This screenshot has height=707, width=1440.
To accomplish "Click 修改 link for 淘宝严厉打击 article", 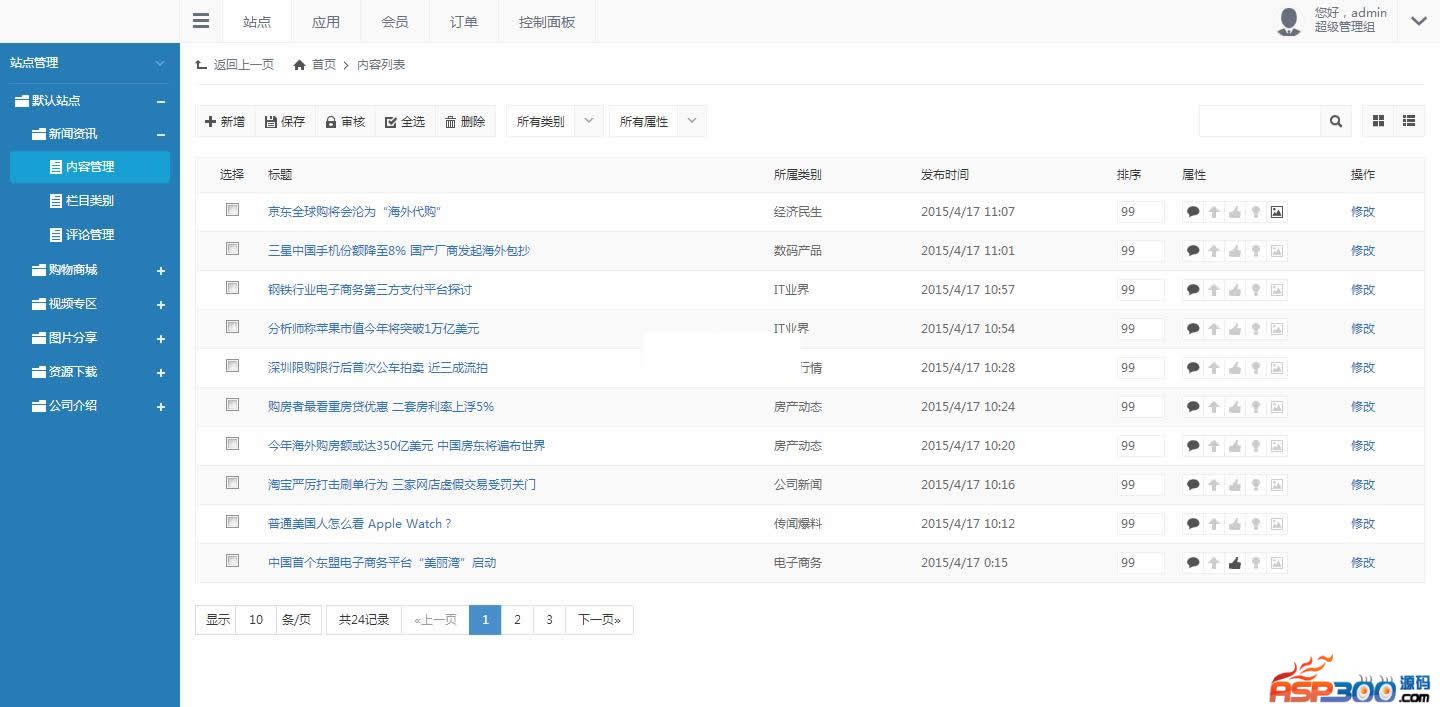I will coord(1363,485).
